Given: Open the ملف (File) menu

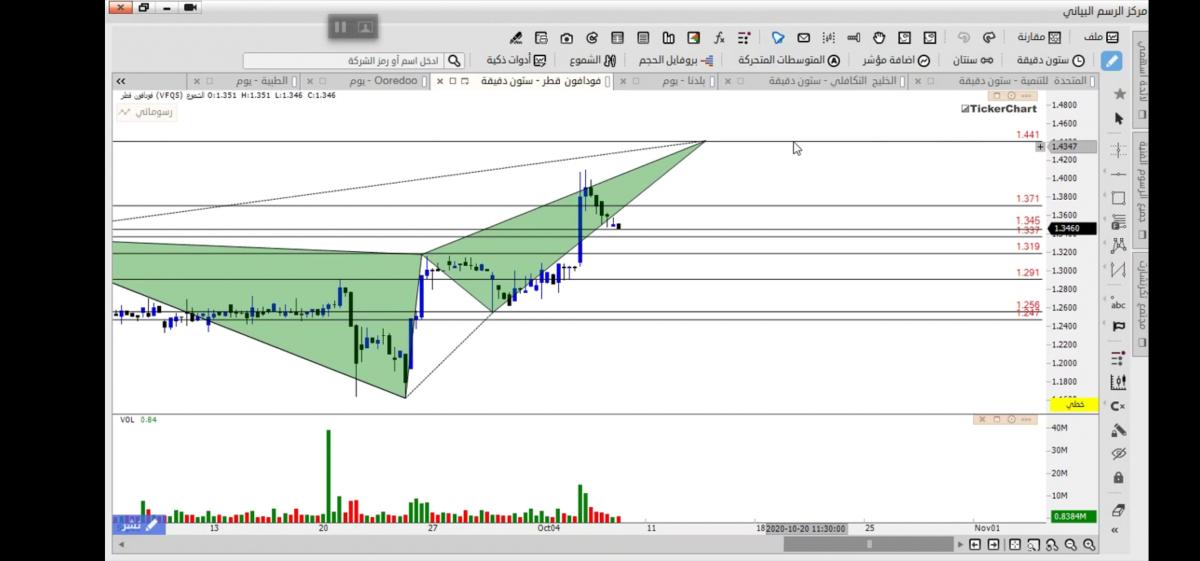Looking at the screenshot, I should pyautogui.click(x=1102, y=37).
